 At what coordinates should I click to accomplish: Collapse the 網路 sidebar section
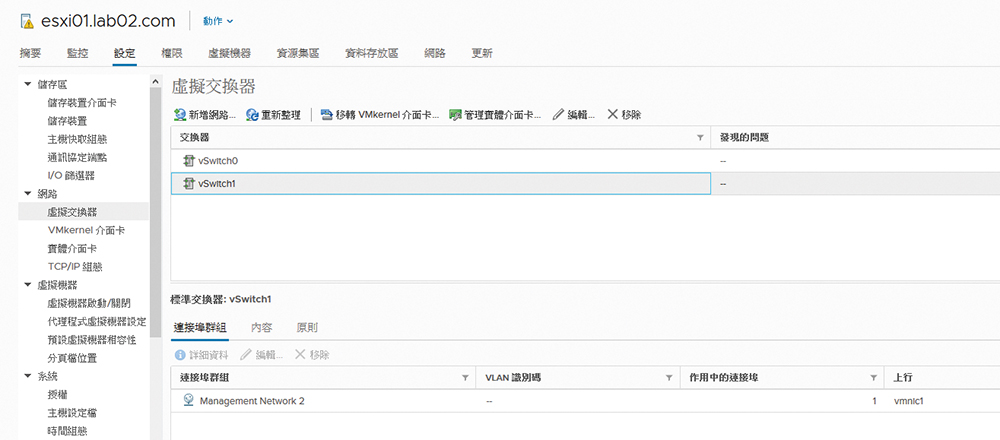coord(27,194)
